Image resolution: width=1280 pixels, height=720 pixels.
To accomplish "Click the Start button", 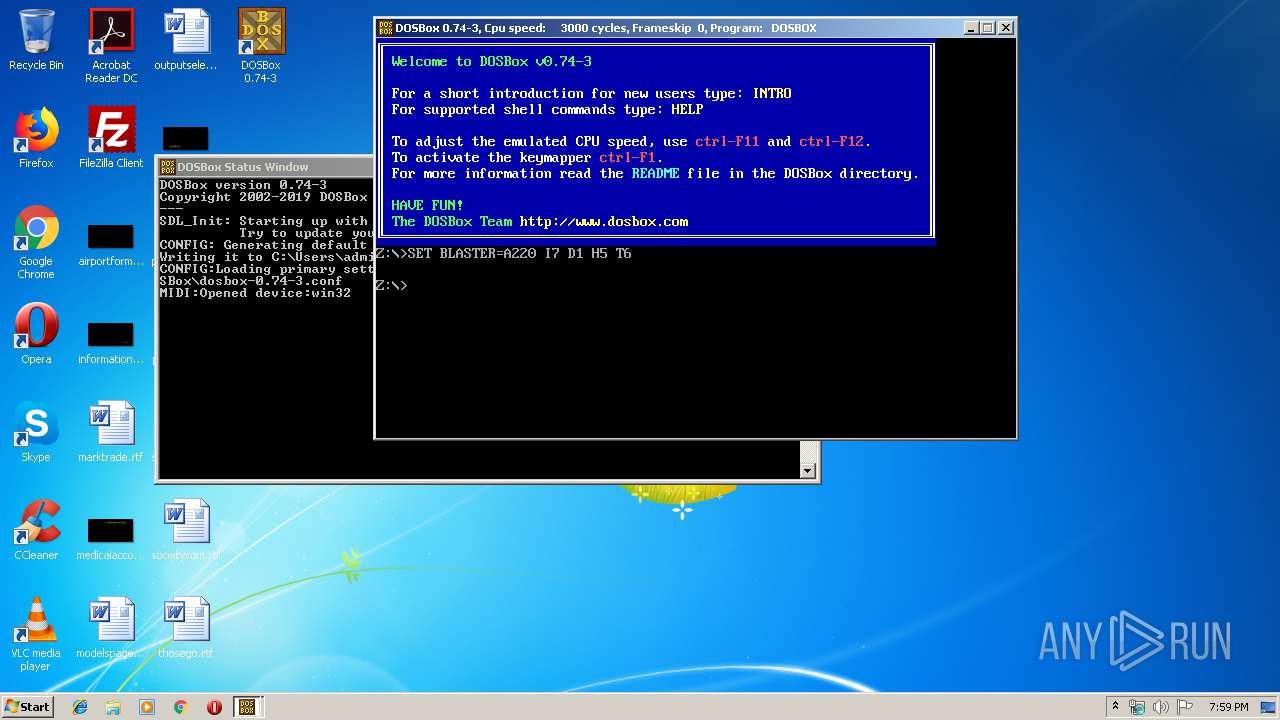I will (27, 706).
